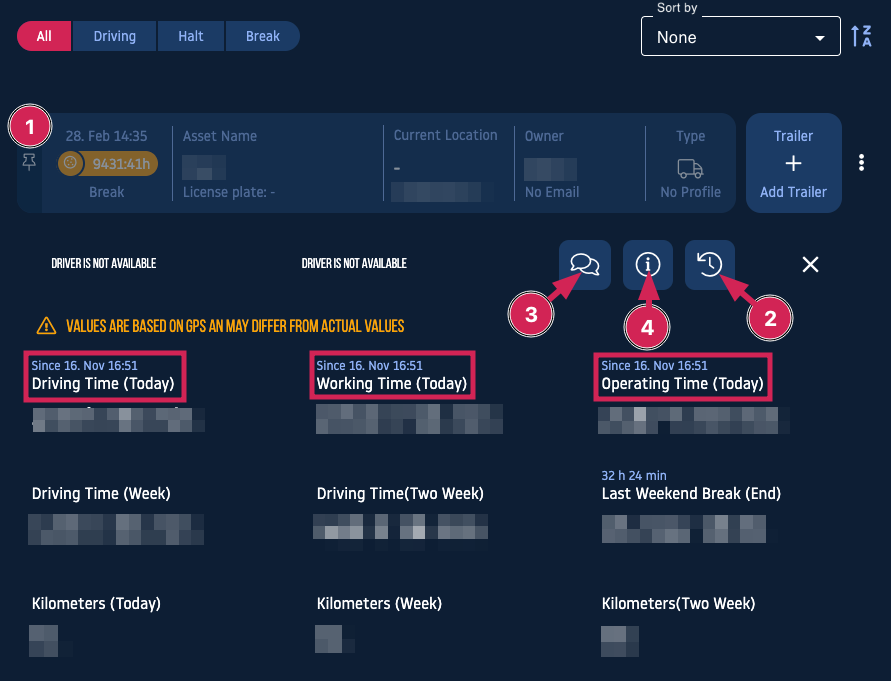Viewport: 891px width, 681px height.
Task: Open the chat messages icon button
Action: click(x=584, y=264)
